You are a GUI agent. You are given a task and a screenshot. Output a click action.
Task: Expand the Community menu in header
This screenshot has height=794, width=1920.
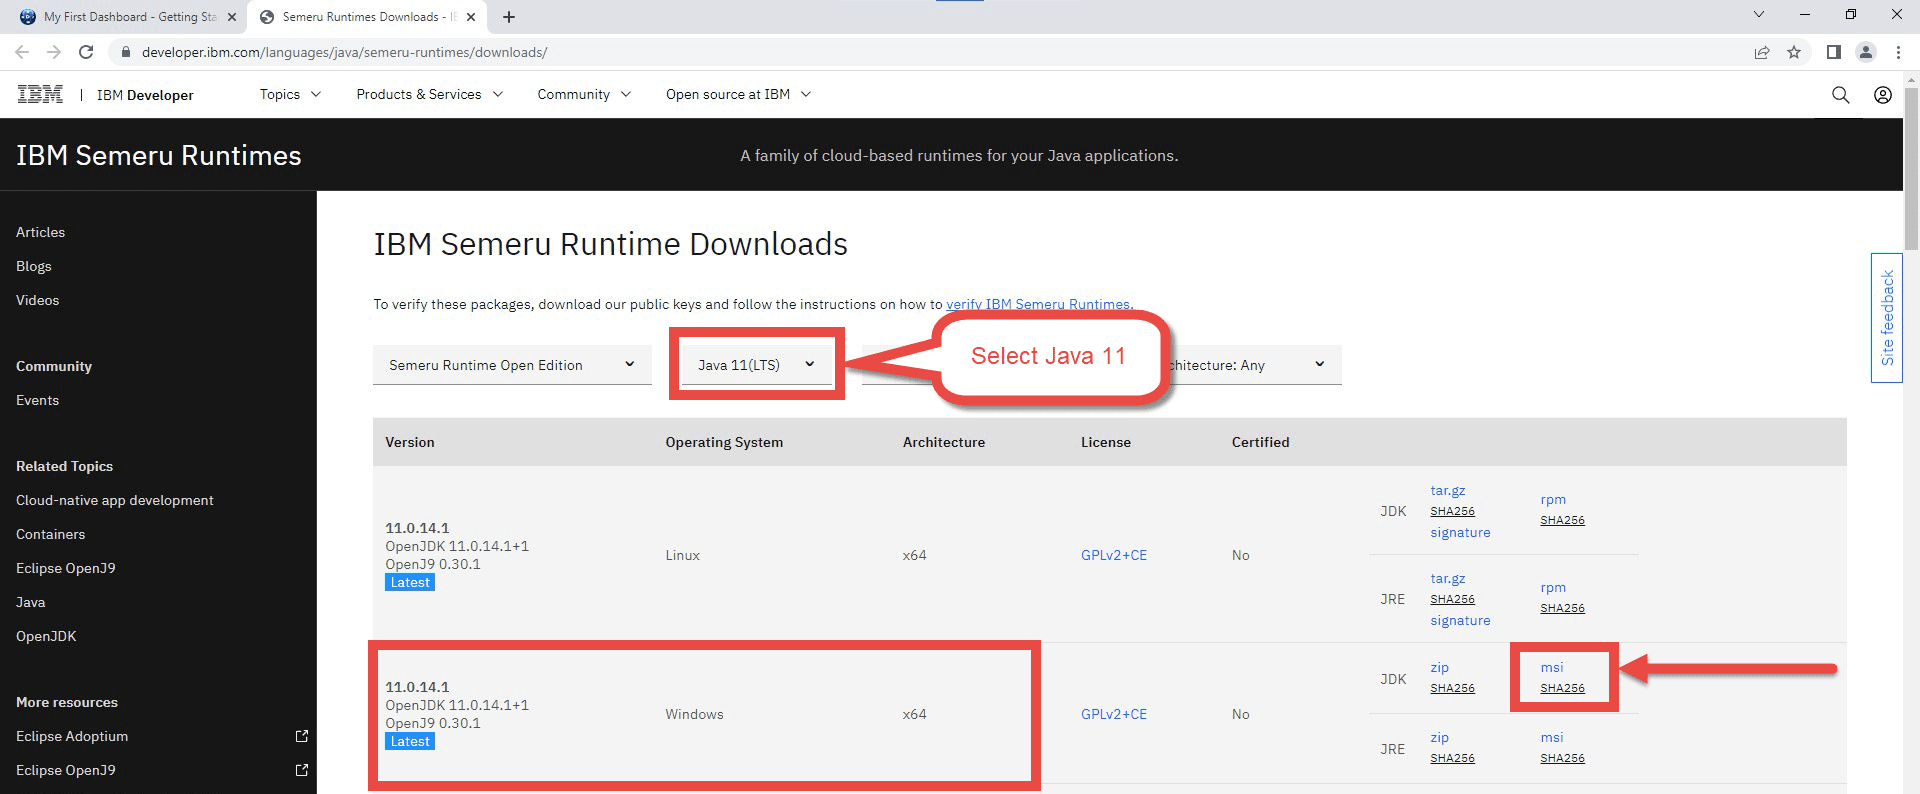point(584,94)
